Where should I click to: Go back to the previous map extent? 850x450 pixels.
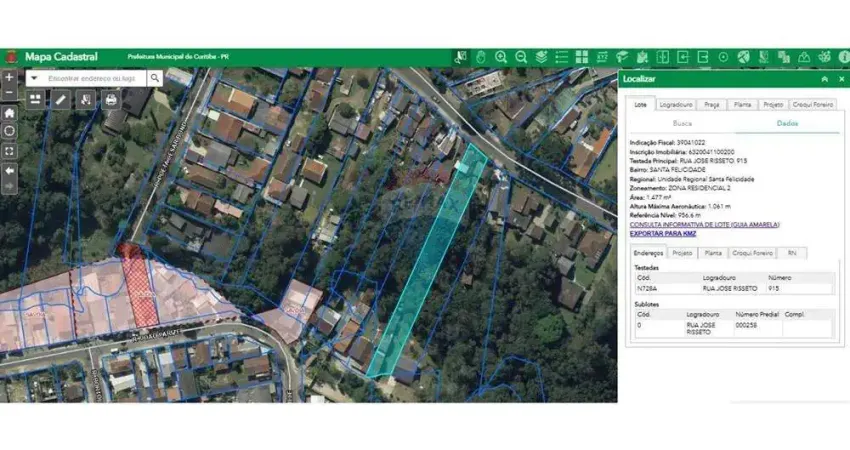9,170
